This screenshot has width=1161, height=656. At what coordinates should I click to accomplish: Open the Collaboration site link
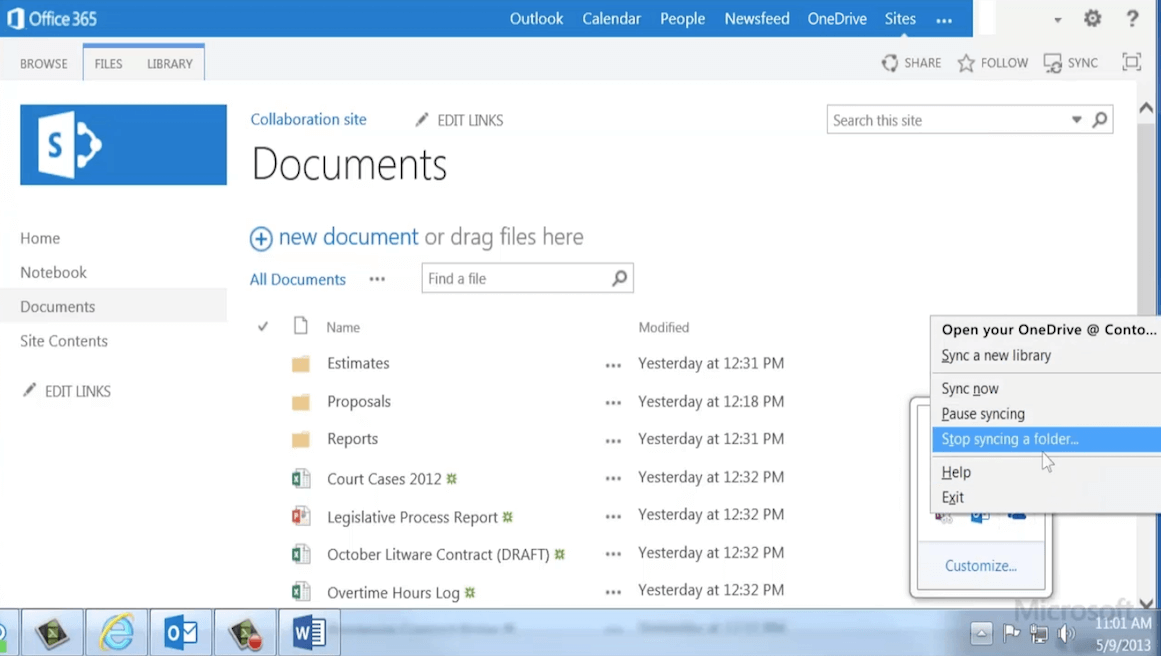pos(308,119)
